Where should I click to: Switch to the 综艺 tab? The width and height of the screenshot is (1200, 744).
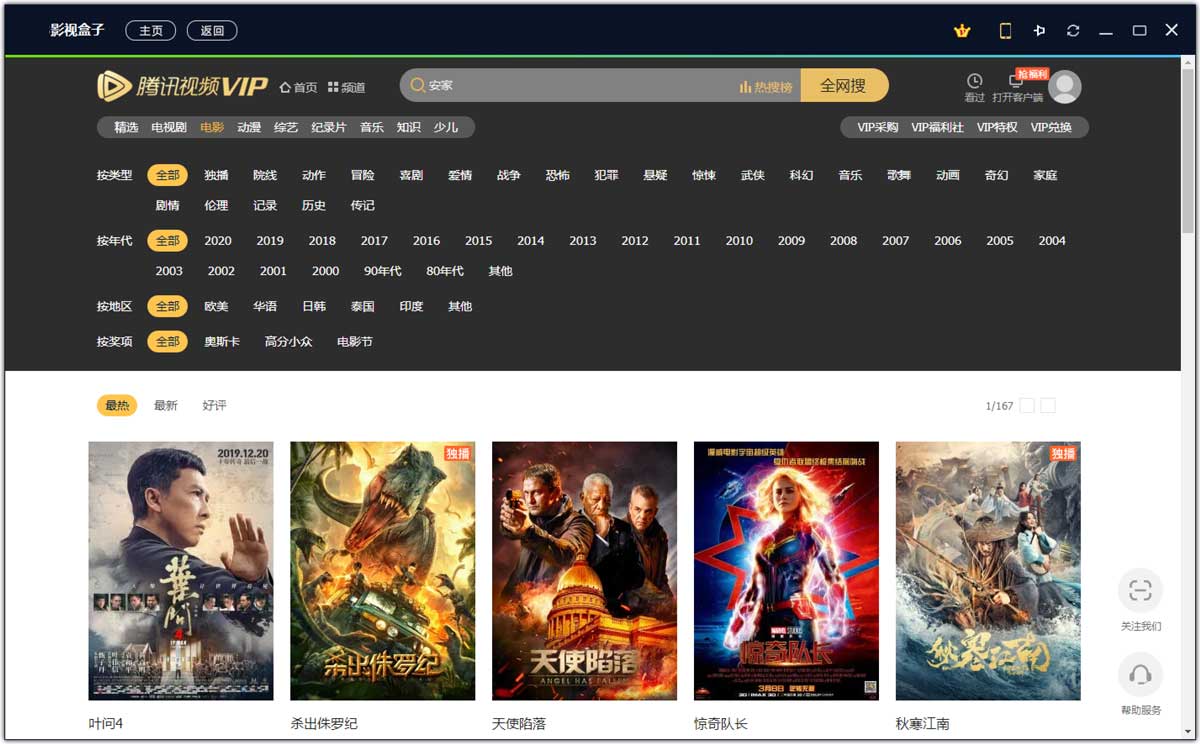click(x=286, y=127)
